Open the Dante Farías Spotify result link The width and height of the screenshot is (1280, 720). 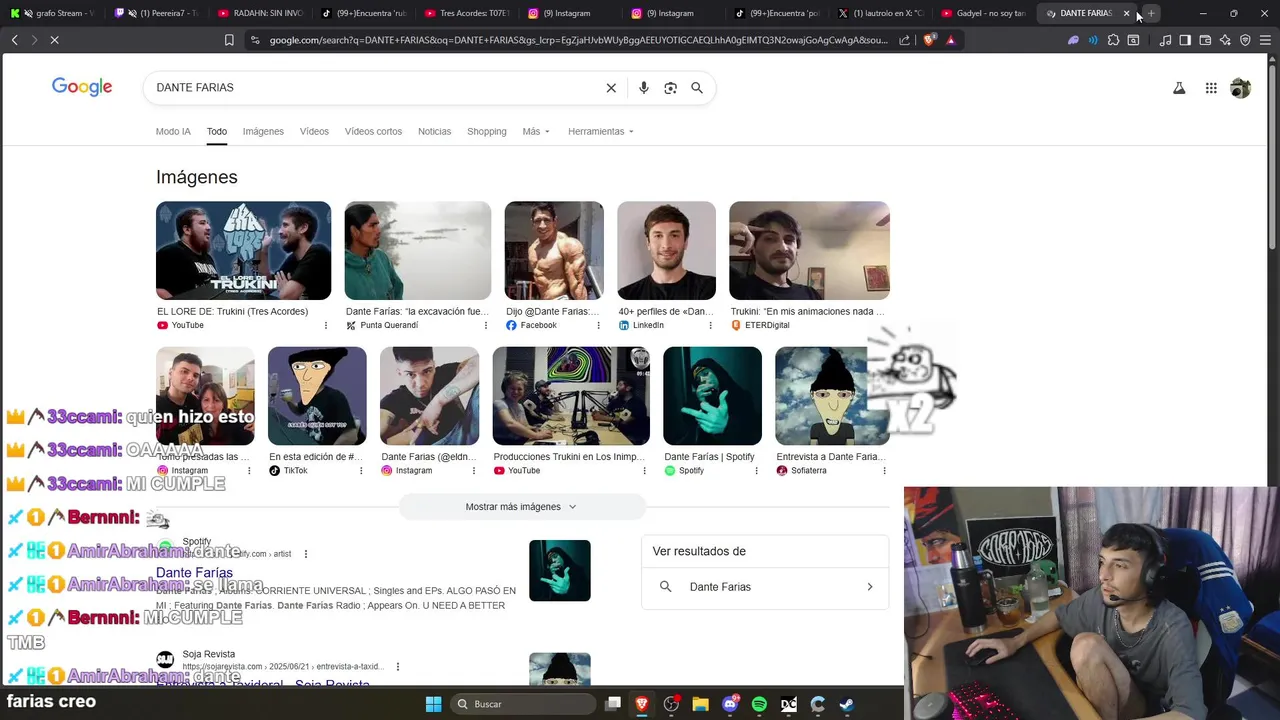[194, 573]
